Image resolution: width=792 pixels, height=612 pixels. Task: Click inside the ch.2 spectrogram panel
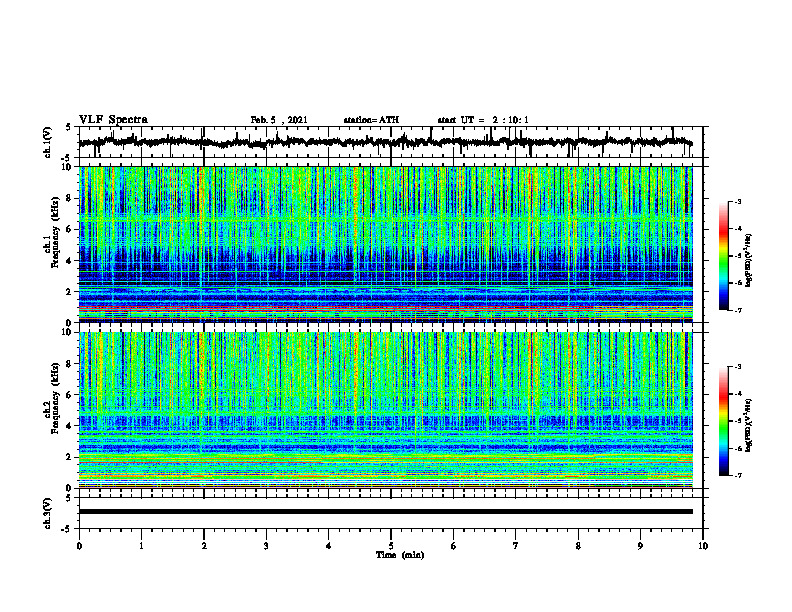(385, 410)
